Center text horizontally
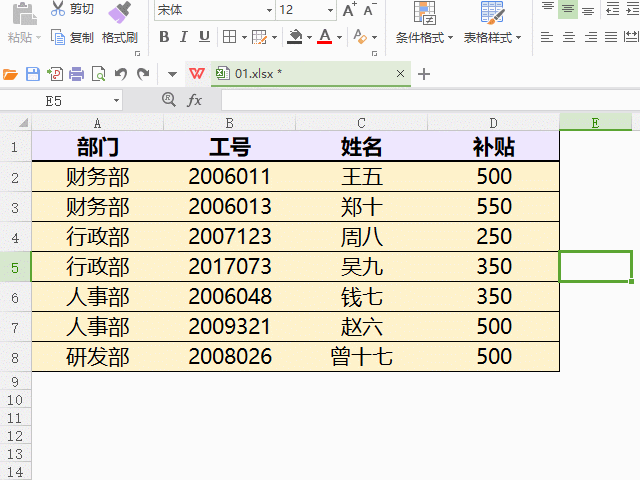This screenshot has height=480, width=640. point(569,37)
